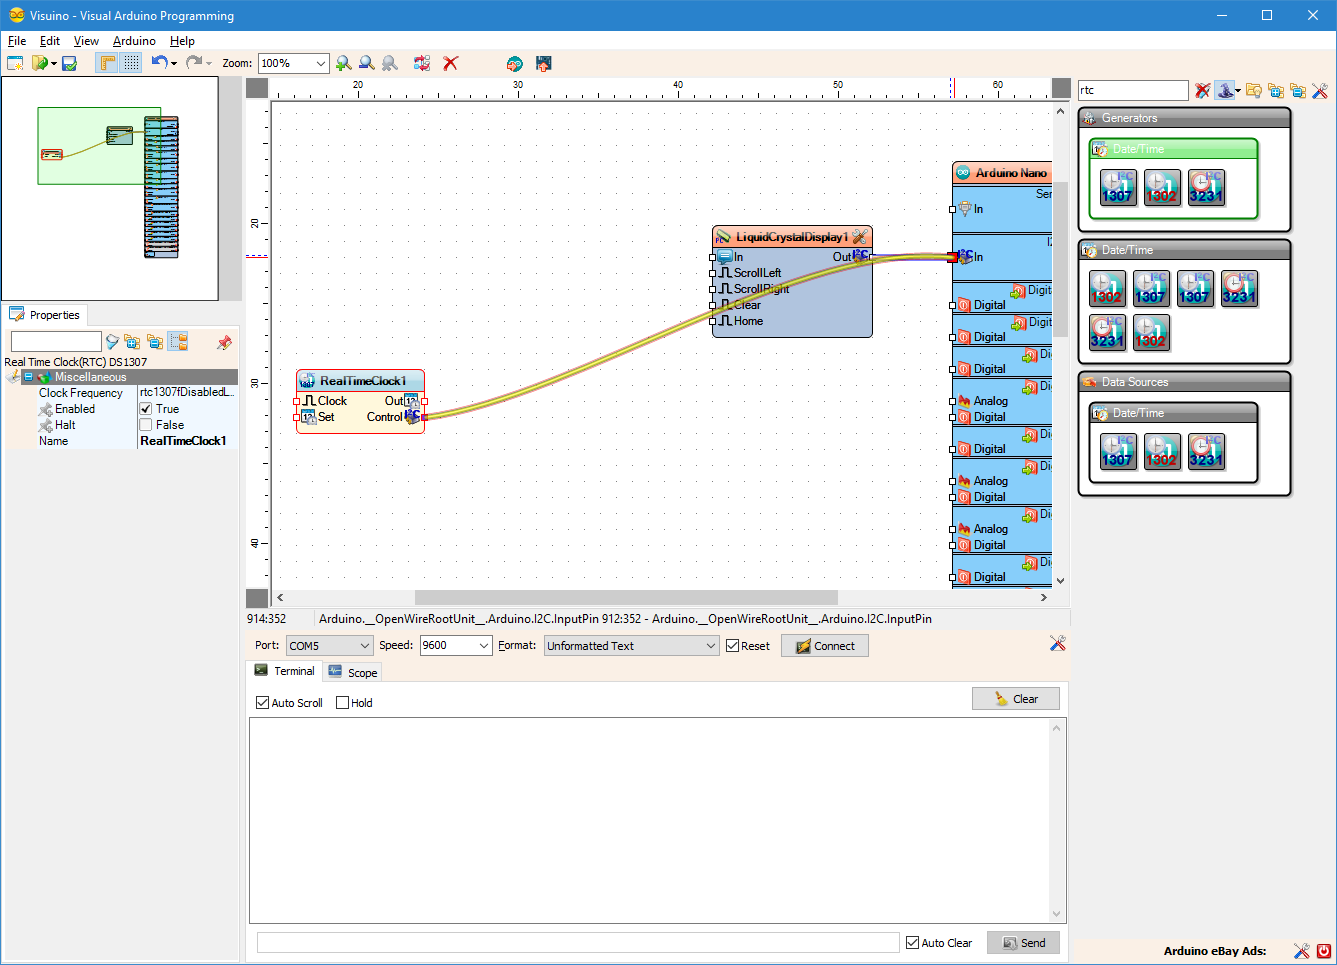Open the Help menu
This screenshot has height=965, width=1337.
tap(182, 41)
